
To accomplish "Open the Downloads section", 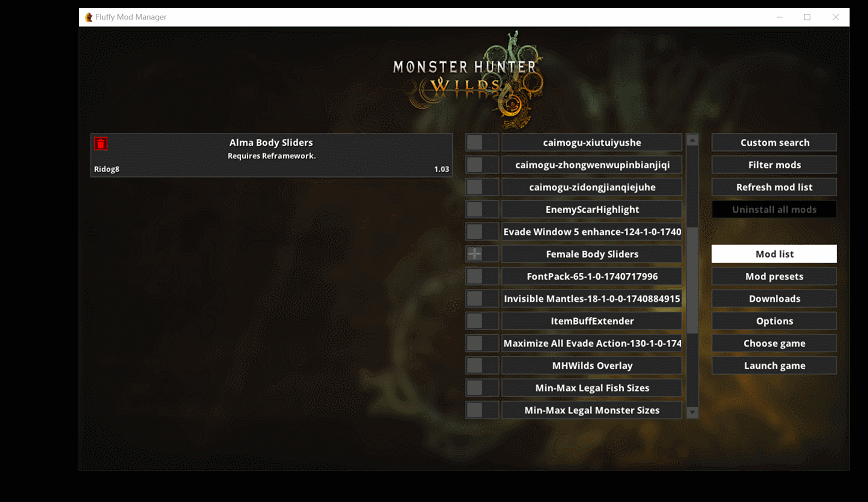I will coord(774,298).
